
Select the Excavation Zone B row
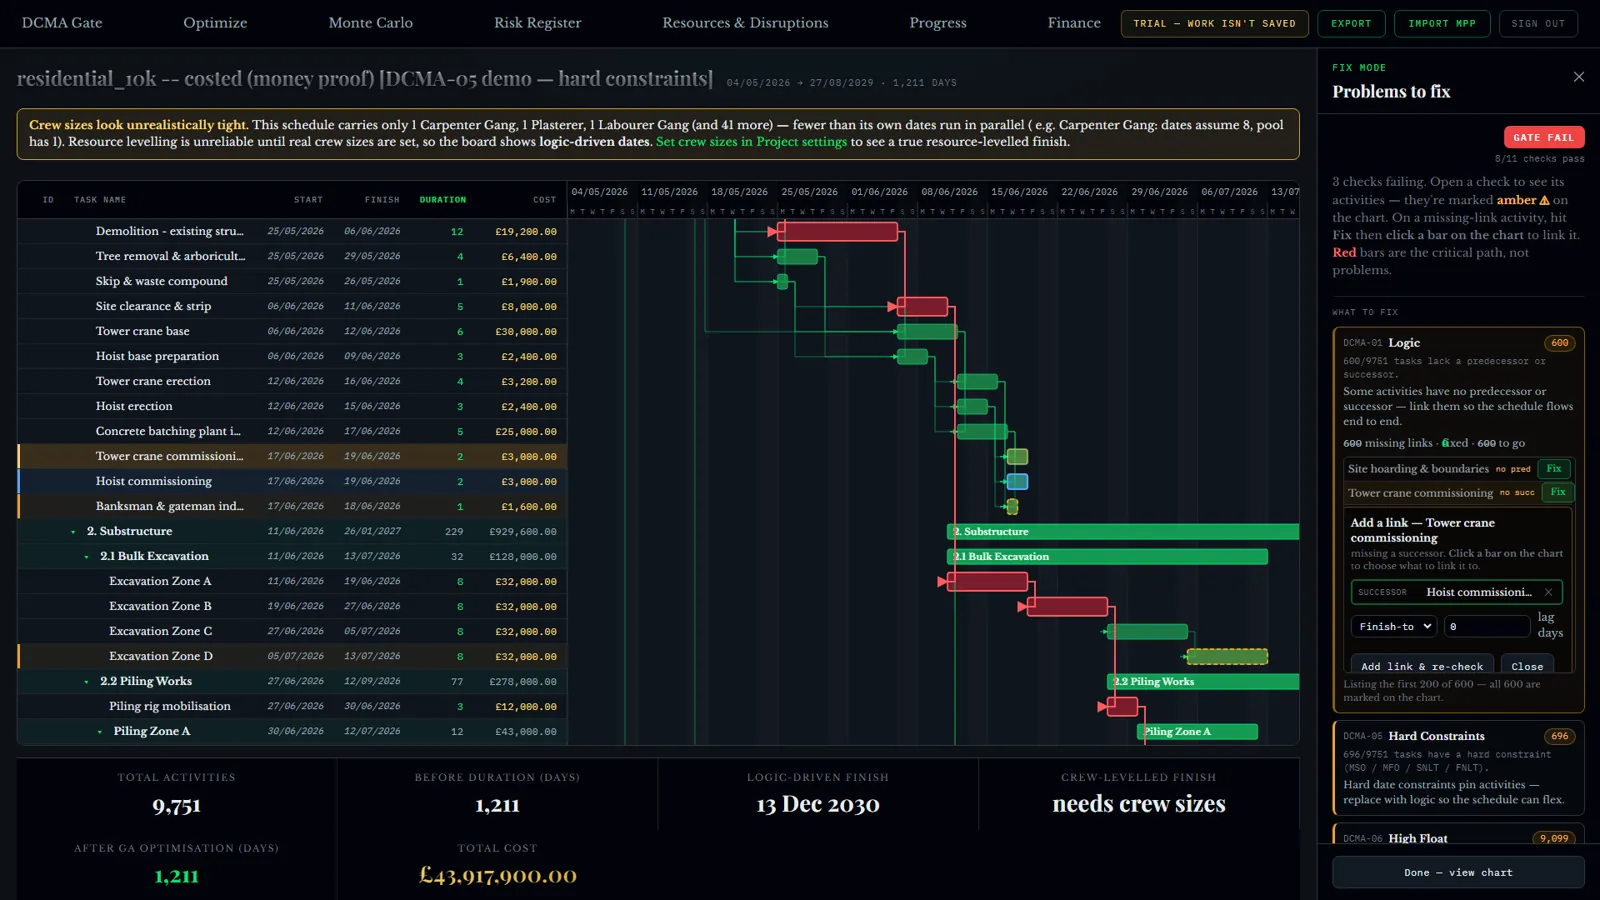[x=292, y=606]
